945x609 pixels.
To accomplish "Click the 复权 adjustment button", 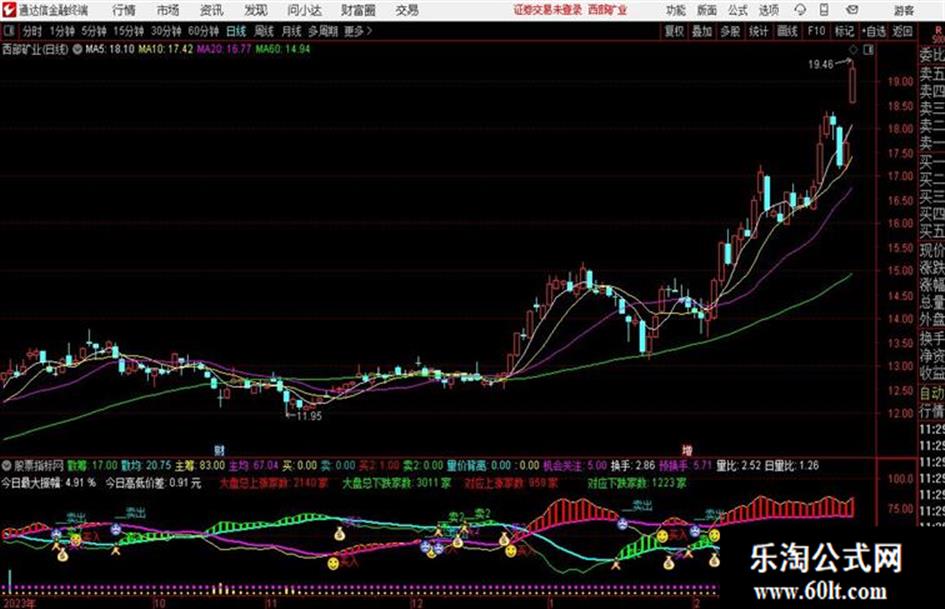I will 674,31.
